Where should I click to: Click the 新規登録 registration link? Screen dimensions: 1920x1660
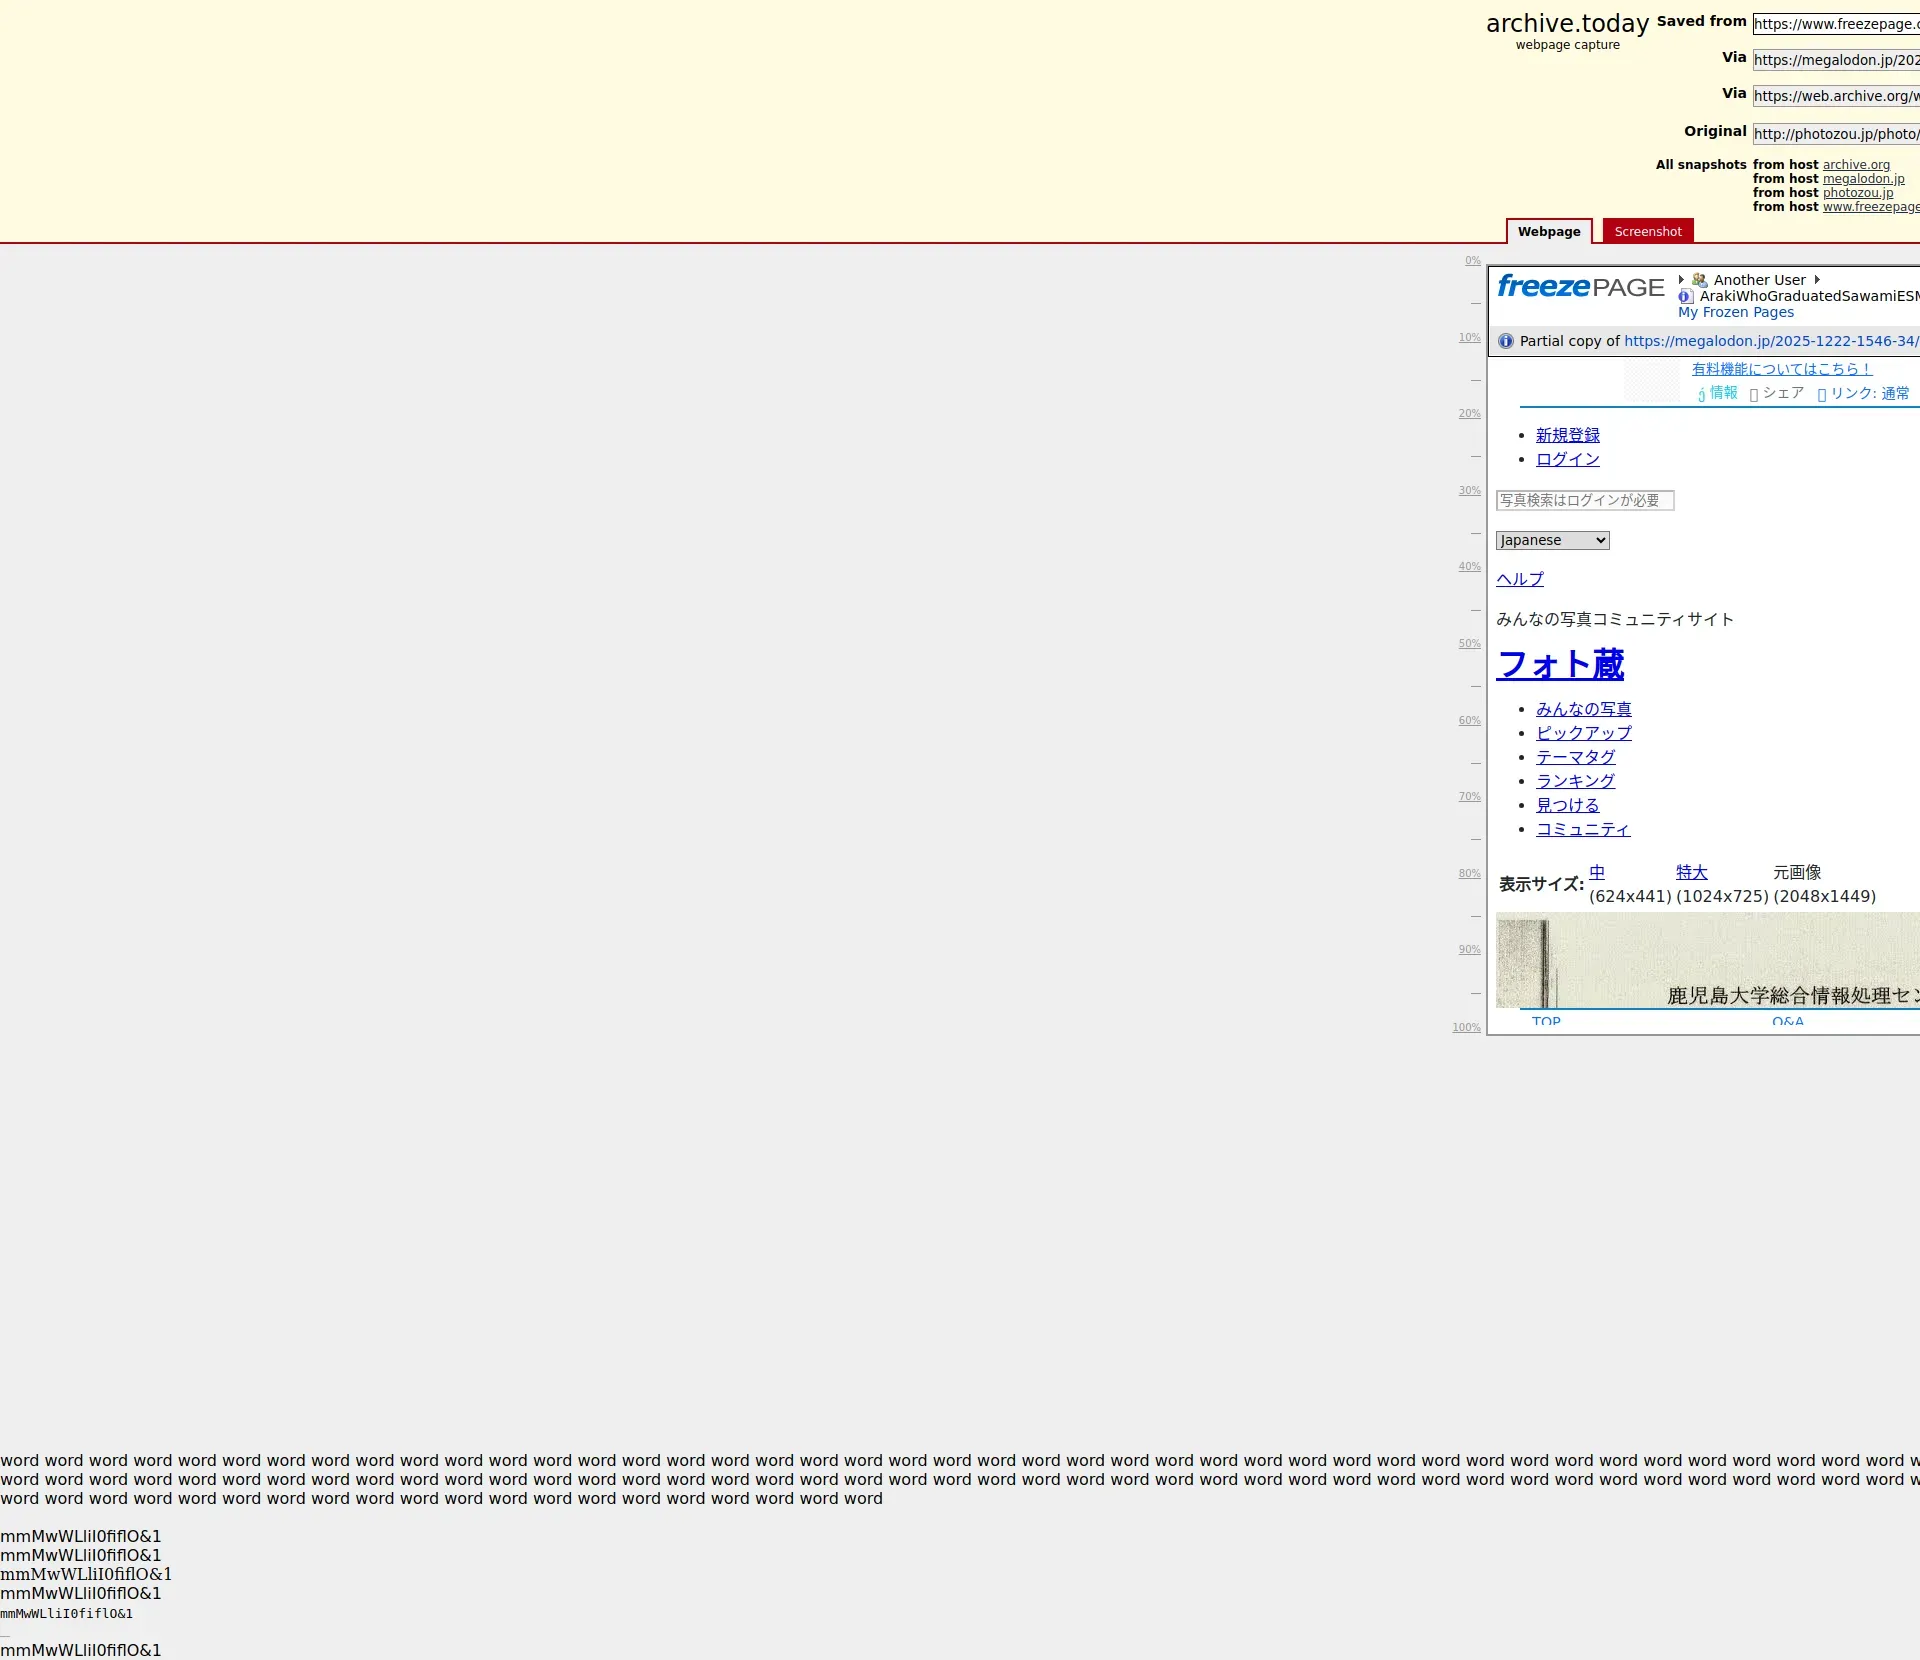1567,435
